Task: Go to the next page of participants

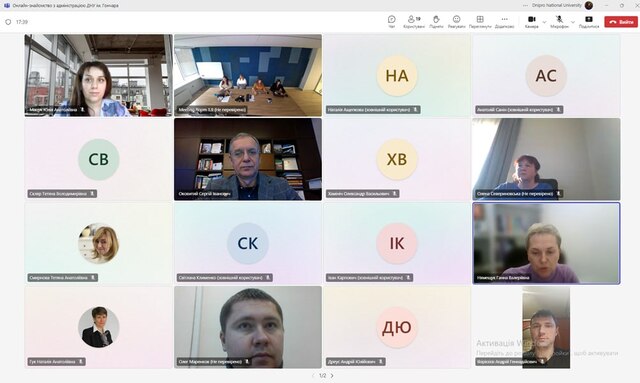Action: [x=332, y=376]
